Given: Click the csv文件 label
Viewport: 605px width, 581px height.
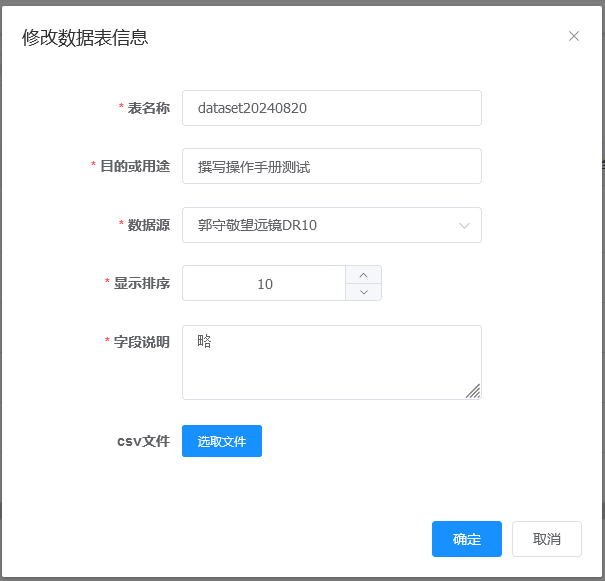Looking at the screenshot, I should (x=143, y=440).
